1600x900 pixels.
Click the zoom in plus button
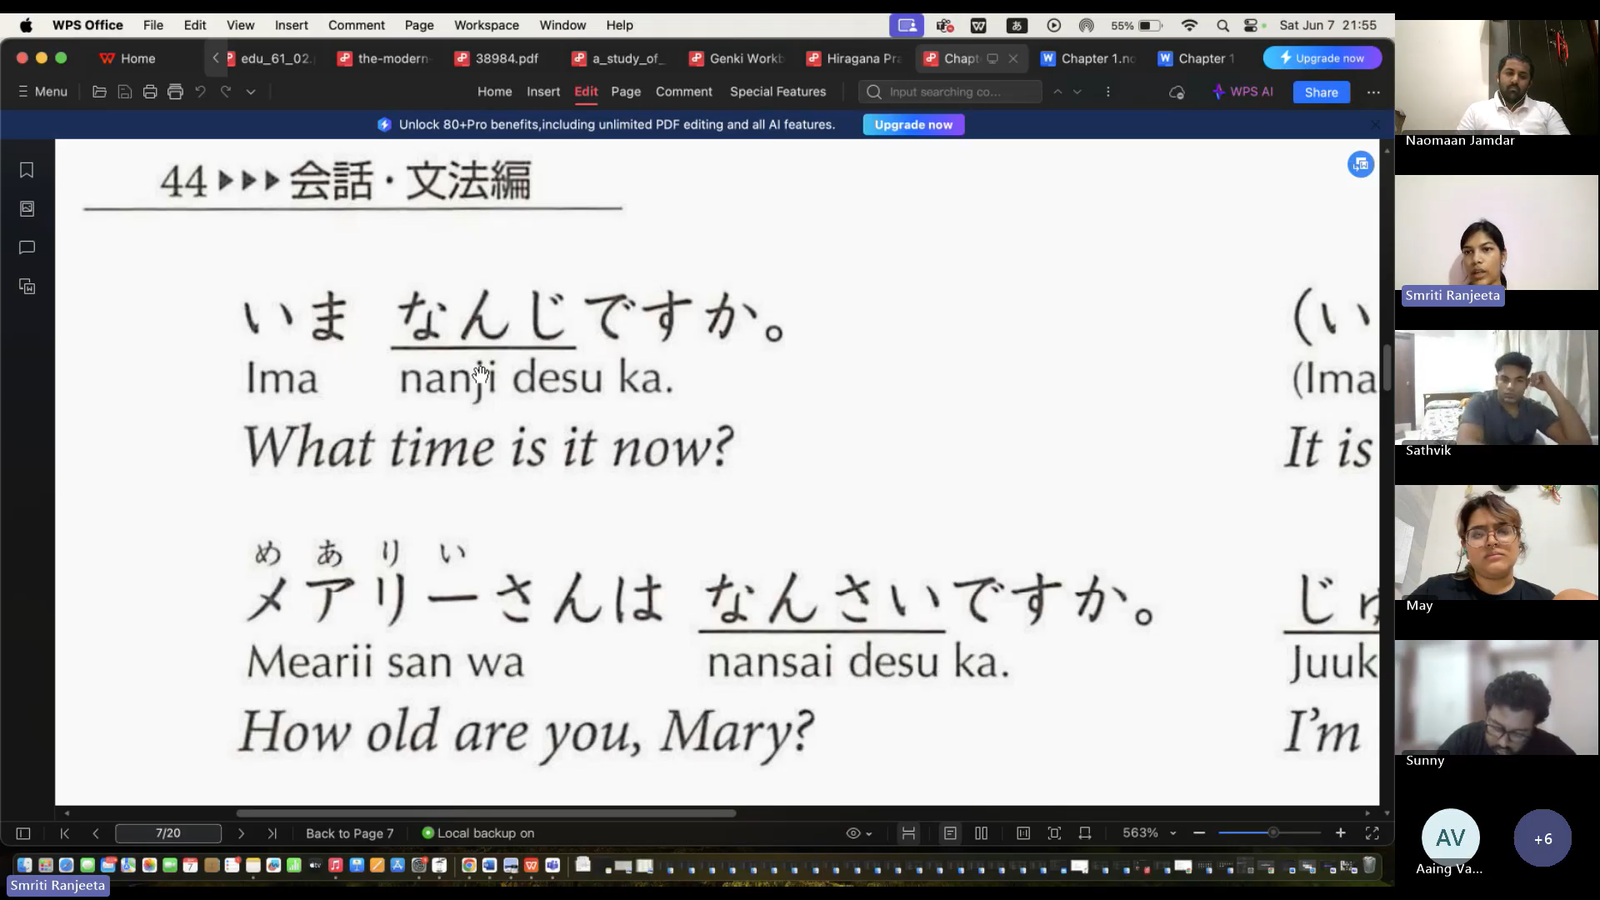pyautogui.click(x=1341, y=833)
